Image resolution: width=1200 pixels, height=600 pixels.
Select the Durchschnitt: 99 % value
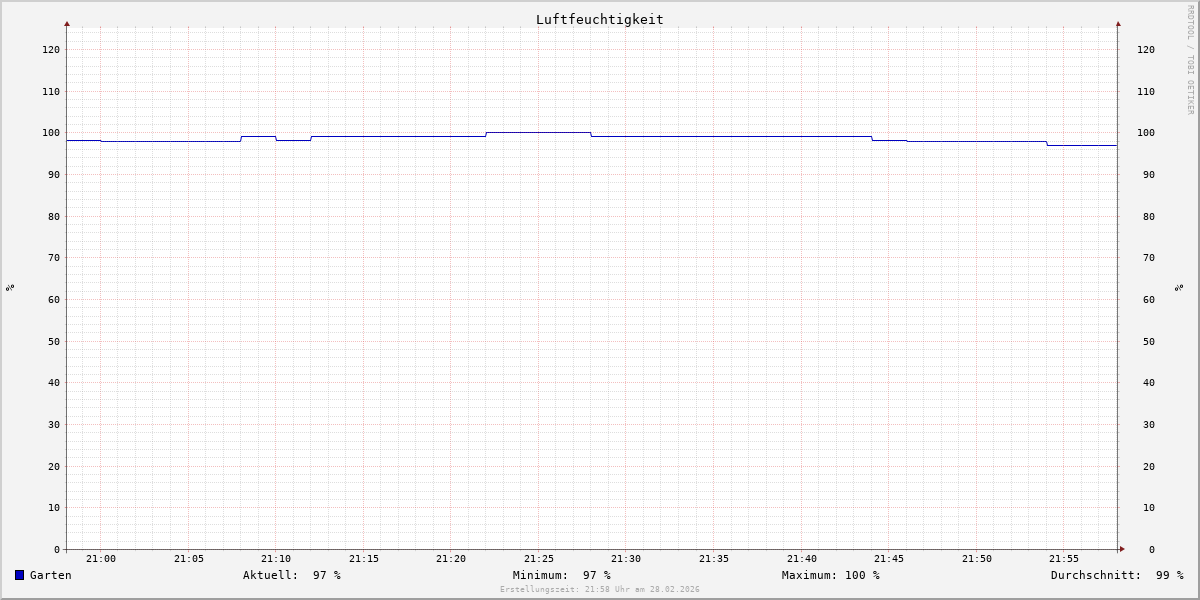point(1117,575)
